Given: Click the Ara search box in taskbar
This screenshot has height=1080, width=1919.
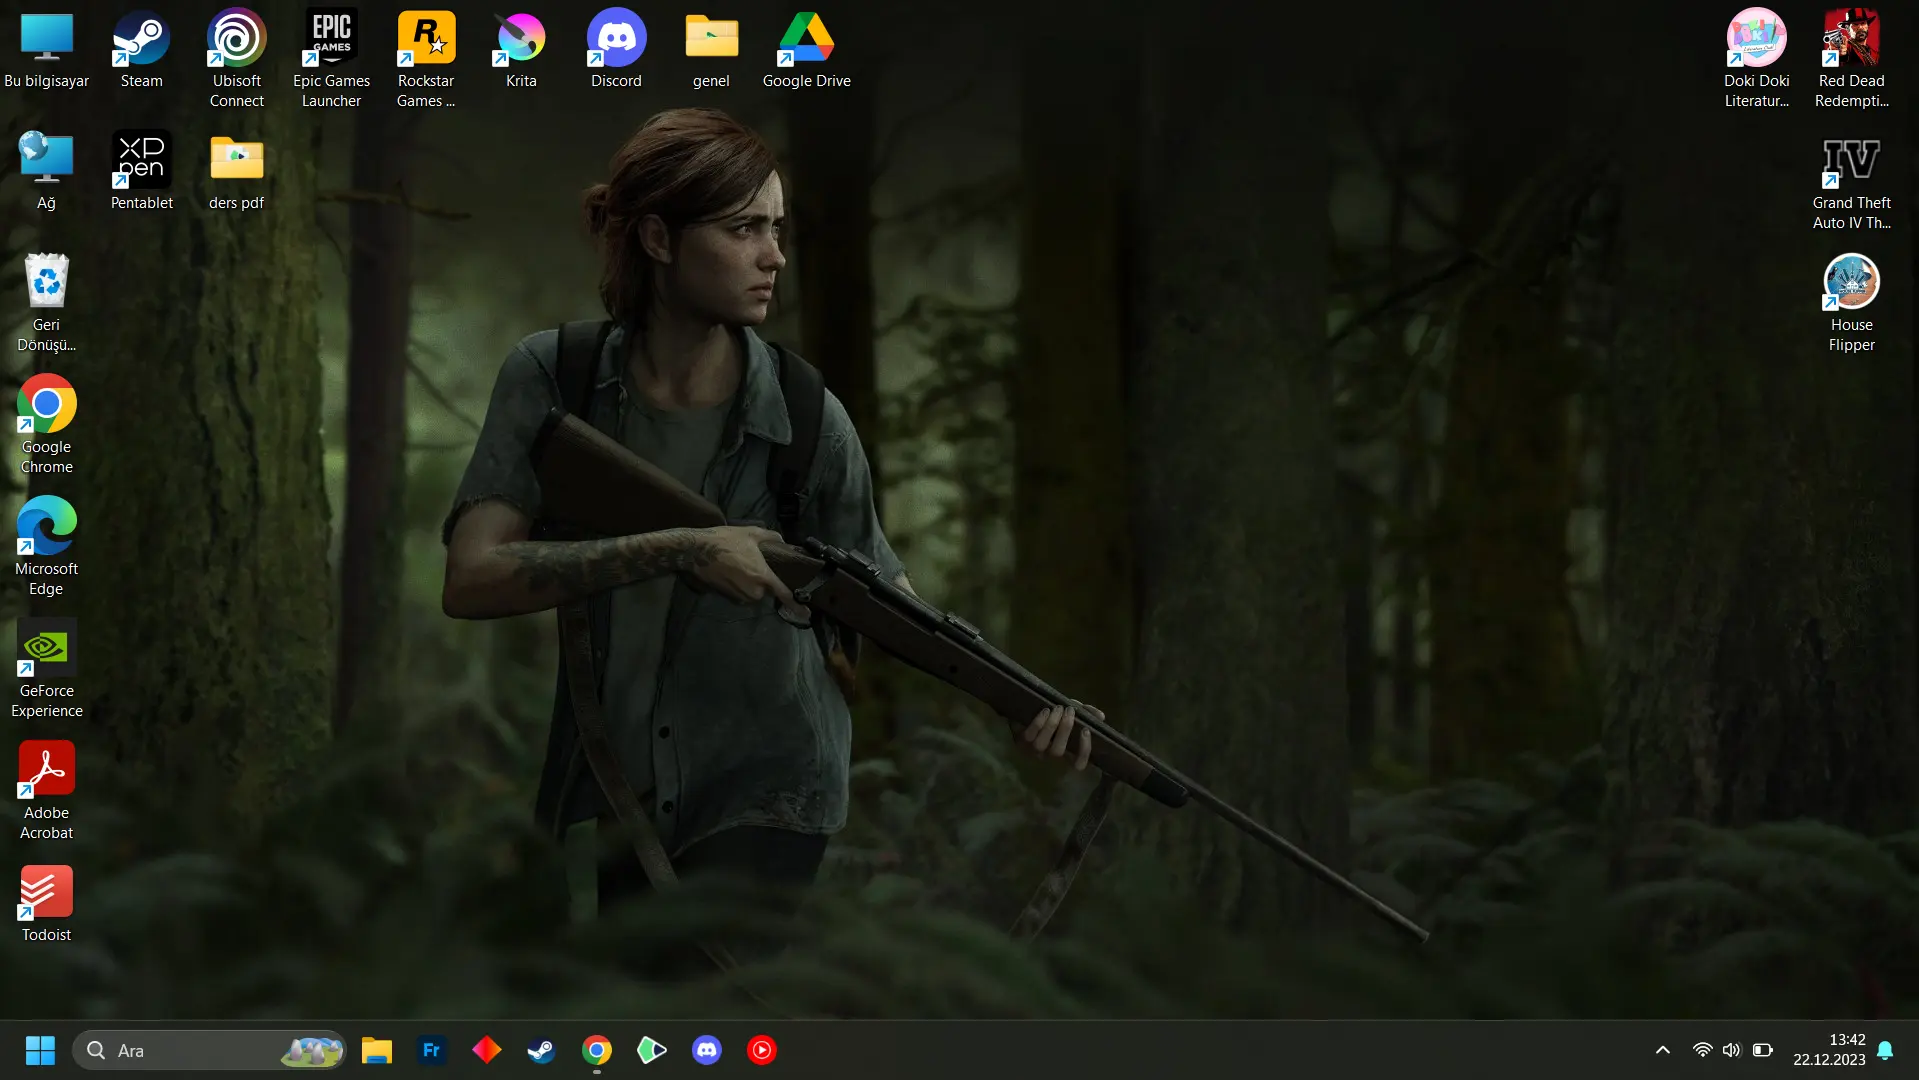Looking at the screenshot, I should point(210,1050).
